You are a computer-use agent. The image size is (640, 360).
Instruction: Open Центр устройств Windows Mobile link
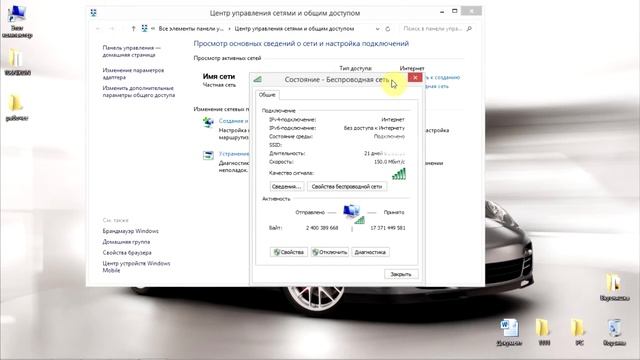coord(136,267)
